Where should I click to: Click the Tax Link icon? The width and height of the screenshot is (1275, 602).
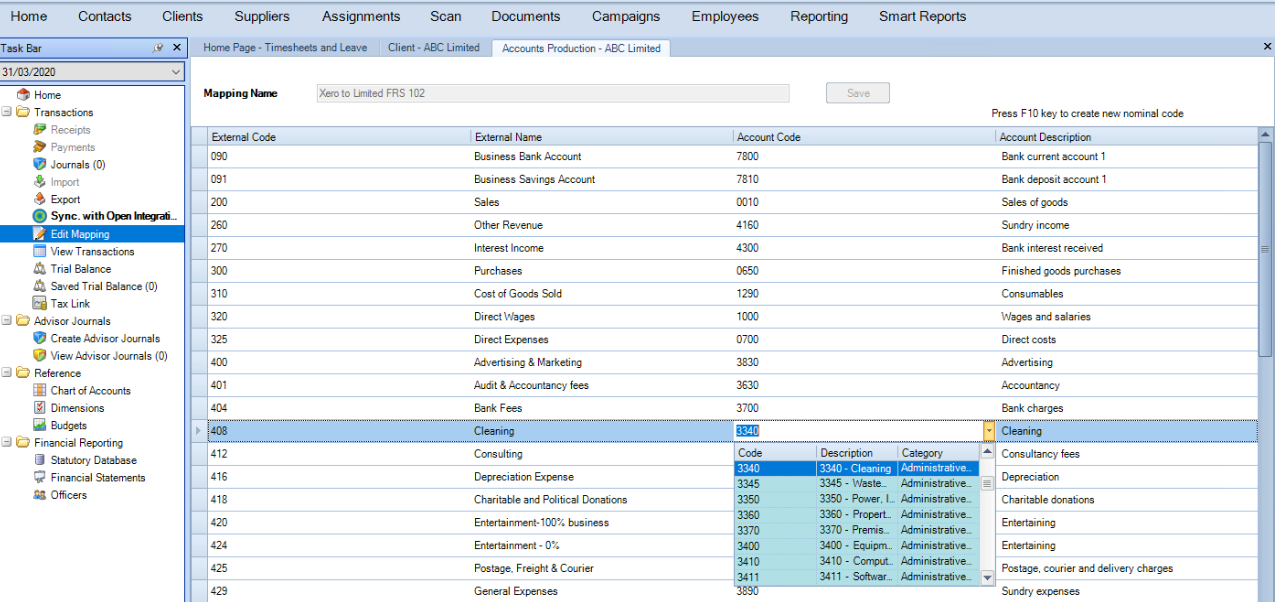40,303
